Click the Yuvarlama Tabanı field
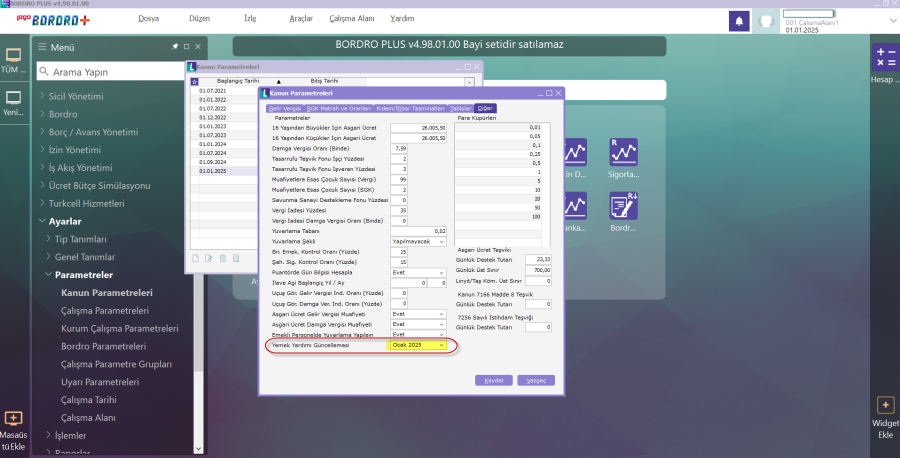 418,231
